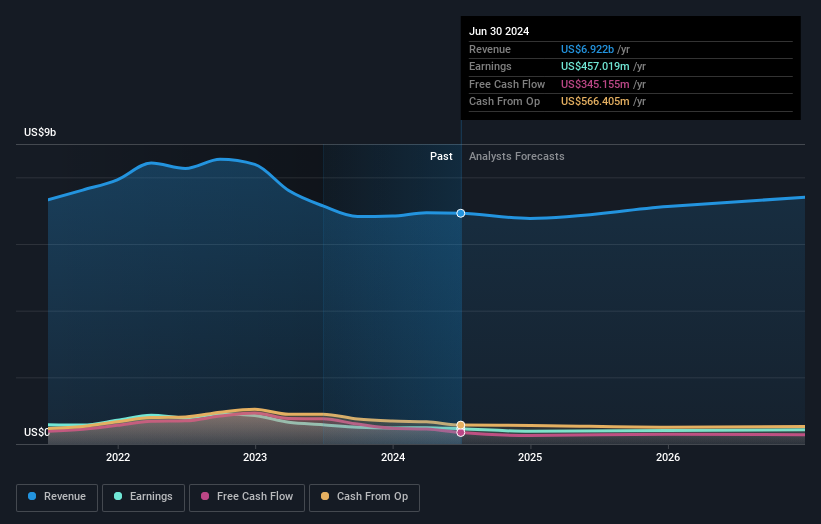The width and height of the screenshot is (821, 524).
Task: Click the Cash From Op row label in tooltip
Action: click(x=505, y=102)
